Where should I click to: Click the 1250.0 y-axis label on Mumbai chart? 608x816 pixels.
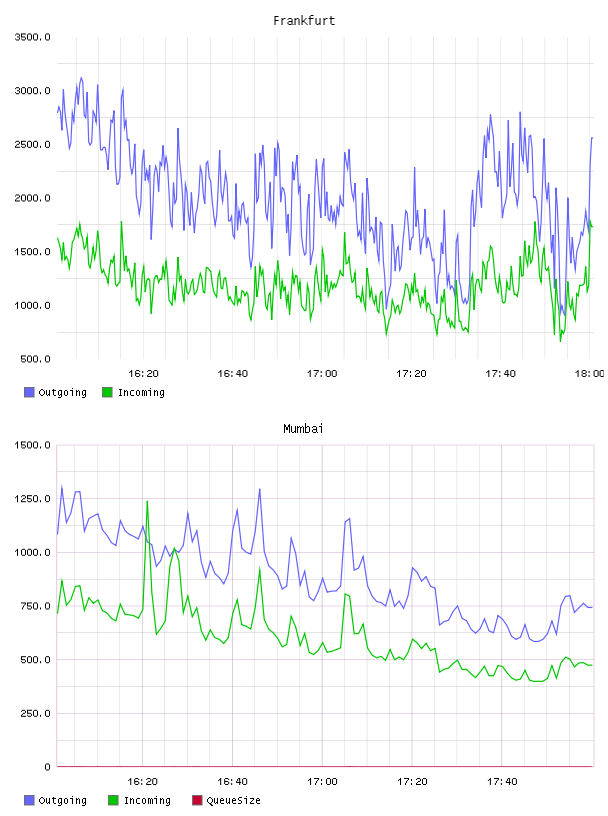(32, 499)
